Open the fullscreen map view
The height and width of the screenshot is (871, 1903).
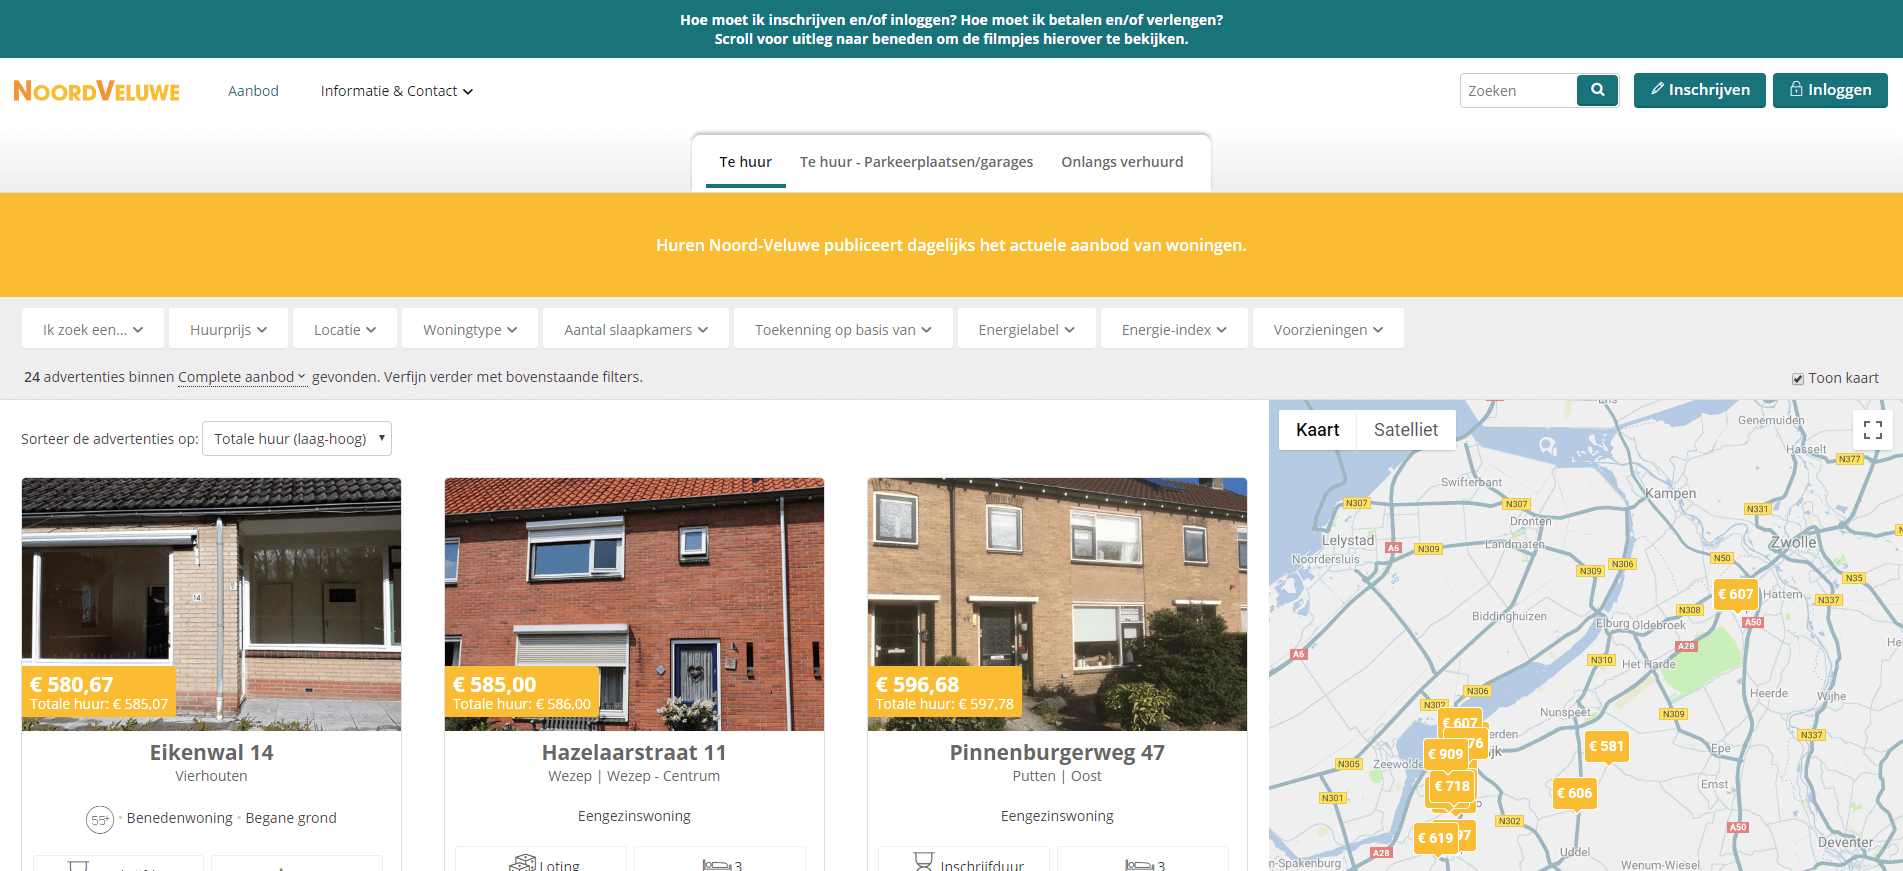coord(1873,430)
